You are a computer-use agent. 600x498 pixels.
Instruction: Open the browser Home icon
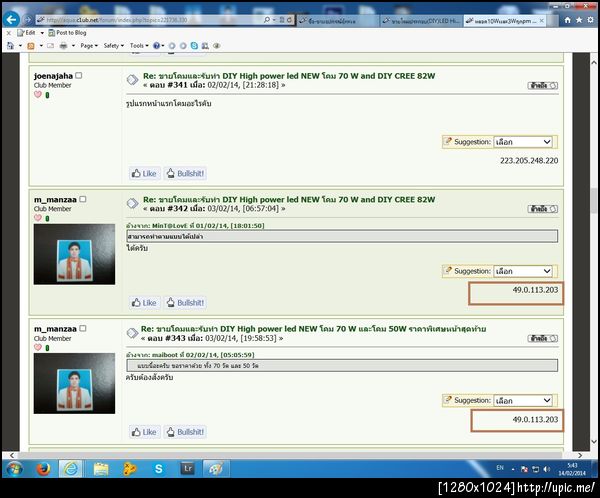(x=567, y=20)
